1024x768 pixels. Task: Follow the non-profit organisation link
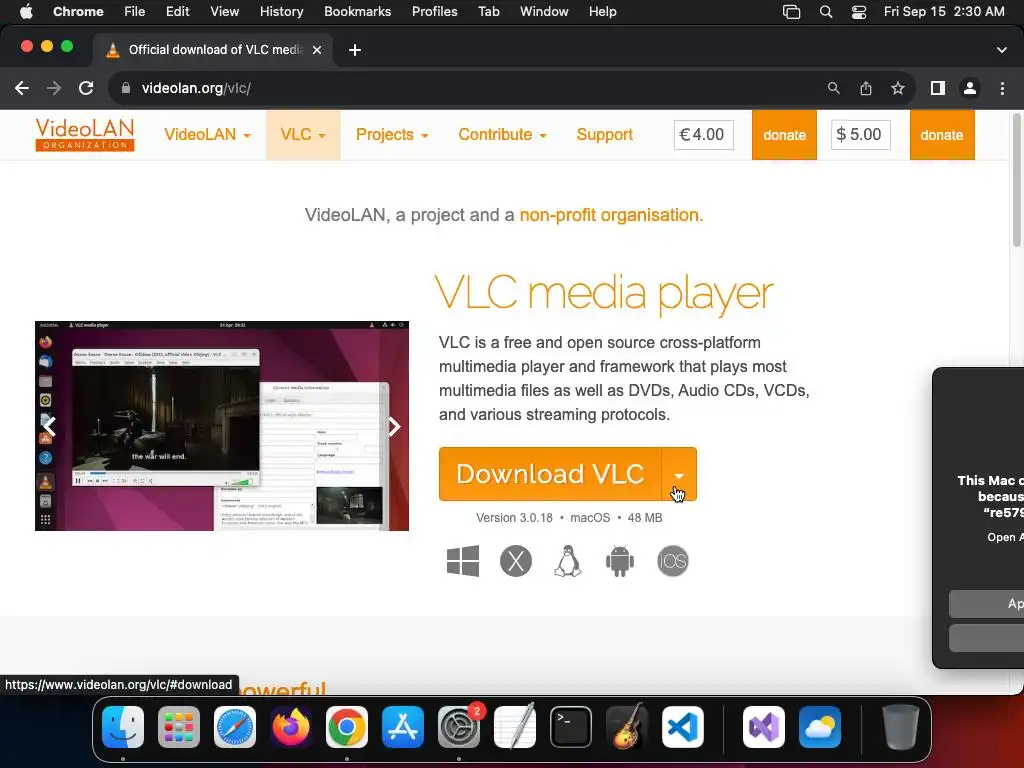point(611,215)
